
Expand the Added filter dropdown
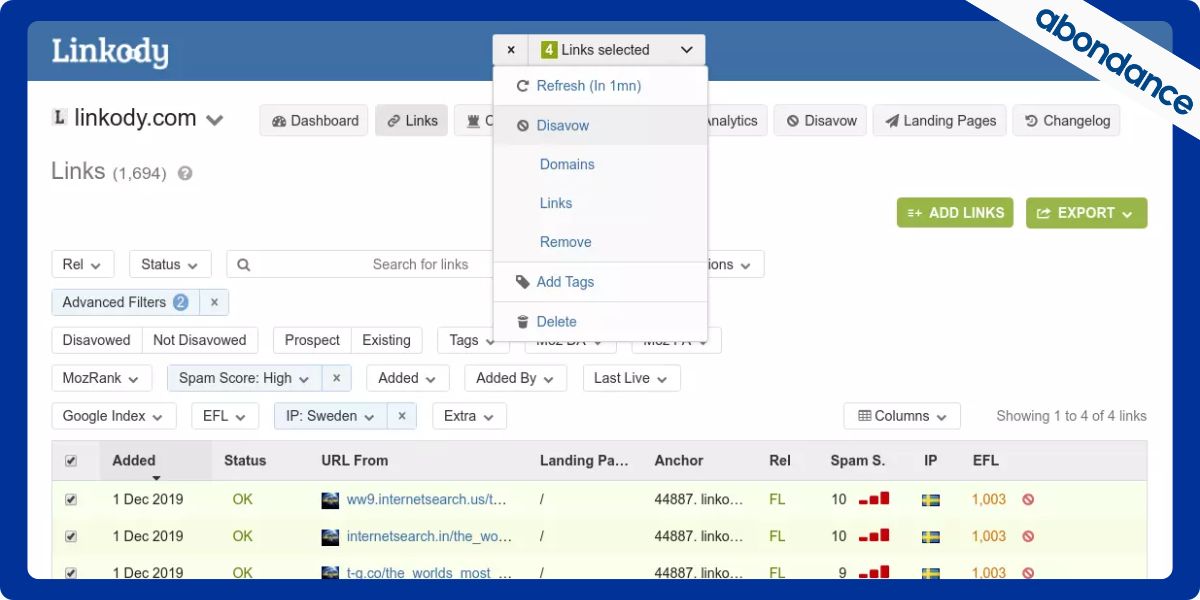click(408, 378)
